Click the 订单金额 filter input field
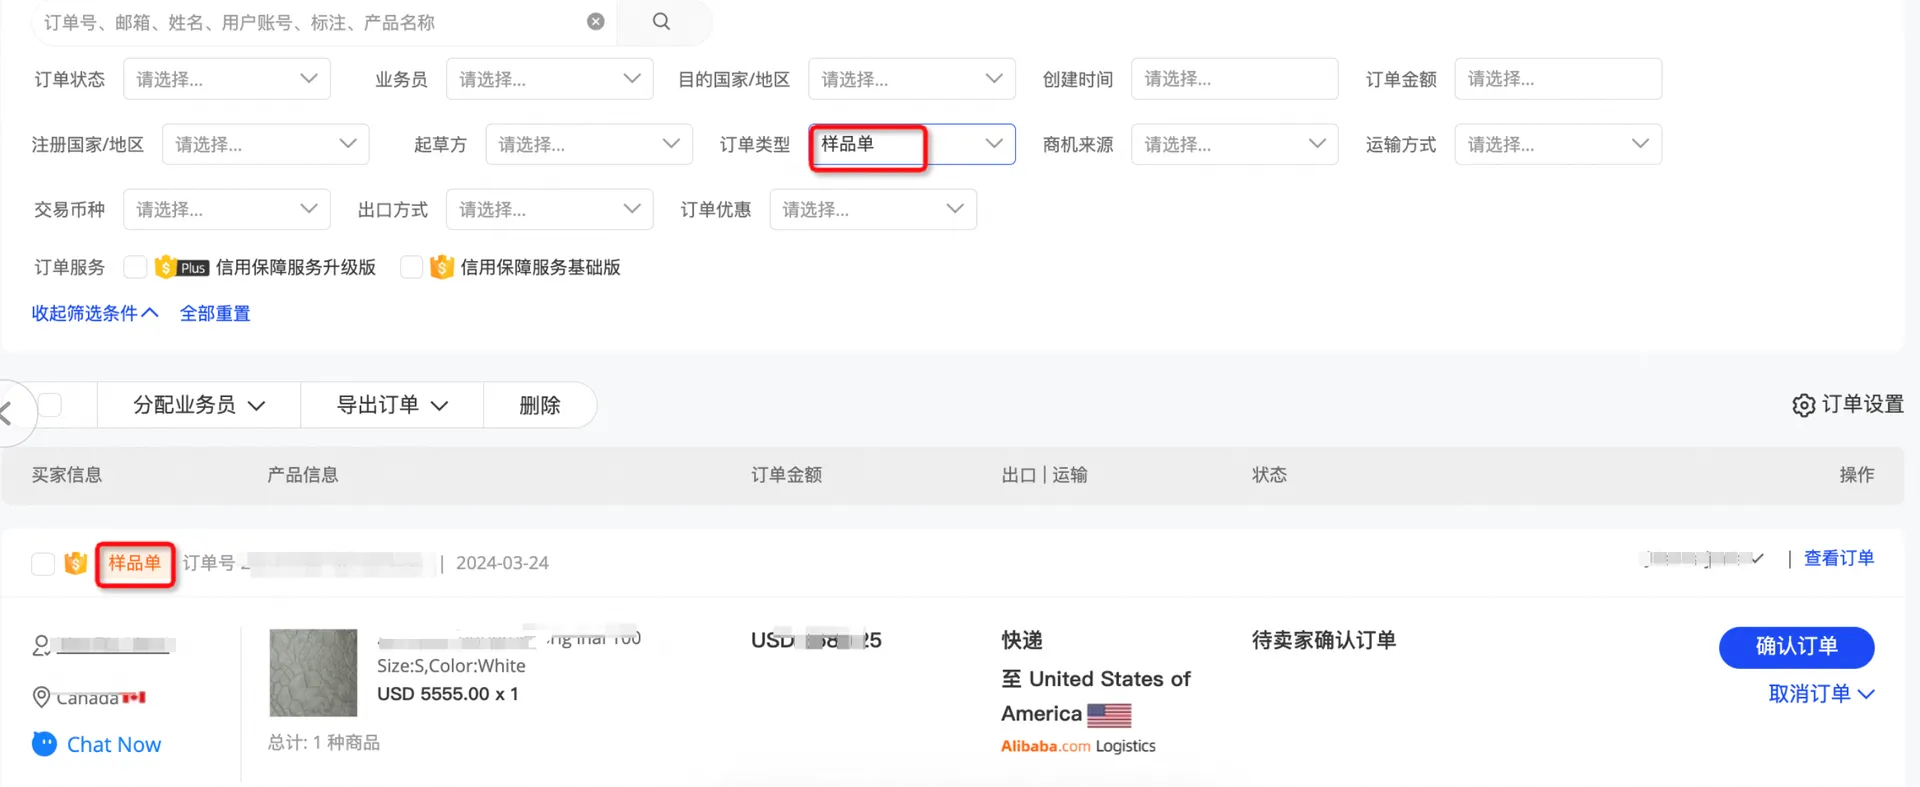This screenshot has height=787, width=1920. pos(1558,79)
